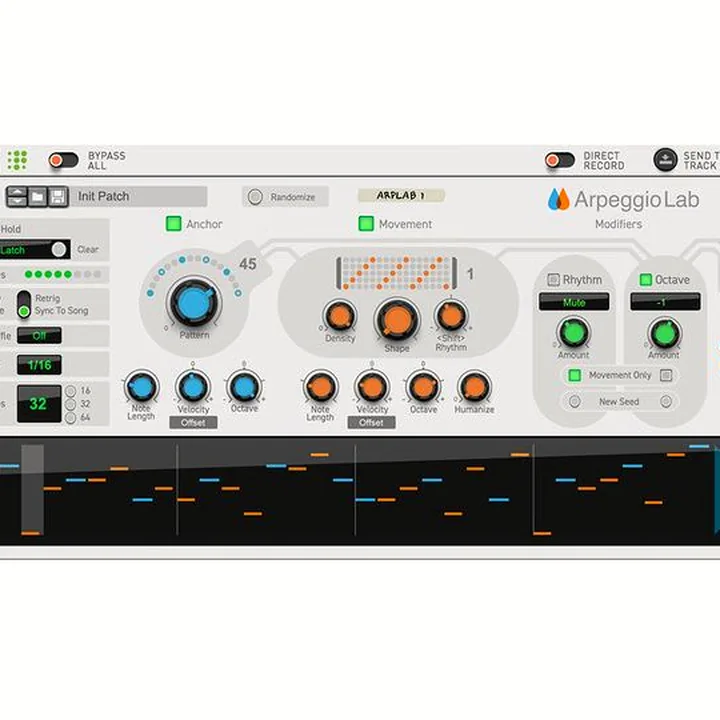Click the orange Movement Velocity knob
This screenshot has height=720, width=720.
pos(371,387)
